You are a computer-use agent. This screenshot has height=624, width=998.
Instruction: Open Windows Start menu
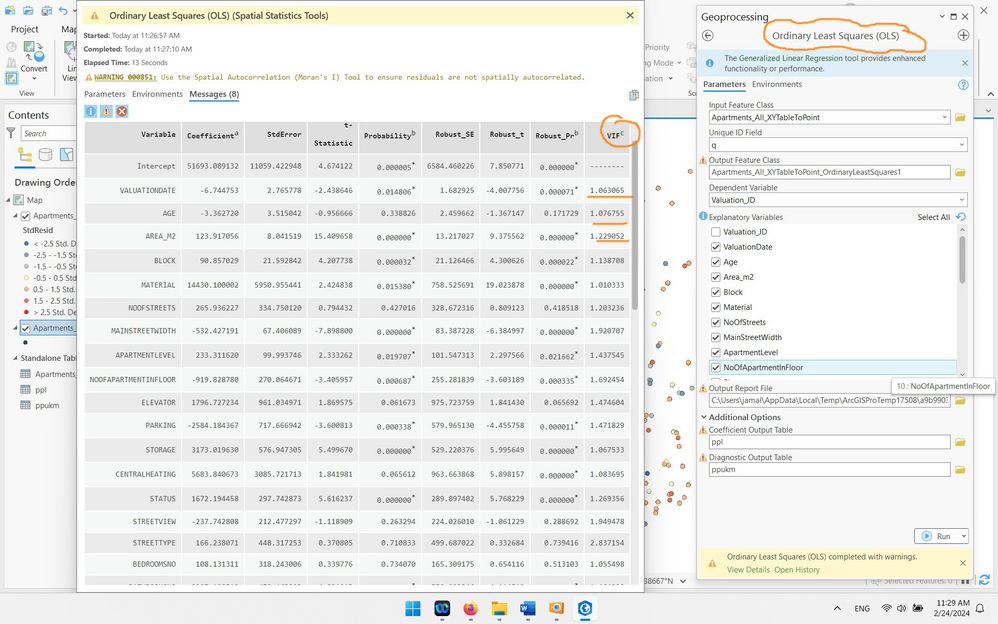click(x=412, y=609)
